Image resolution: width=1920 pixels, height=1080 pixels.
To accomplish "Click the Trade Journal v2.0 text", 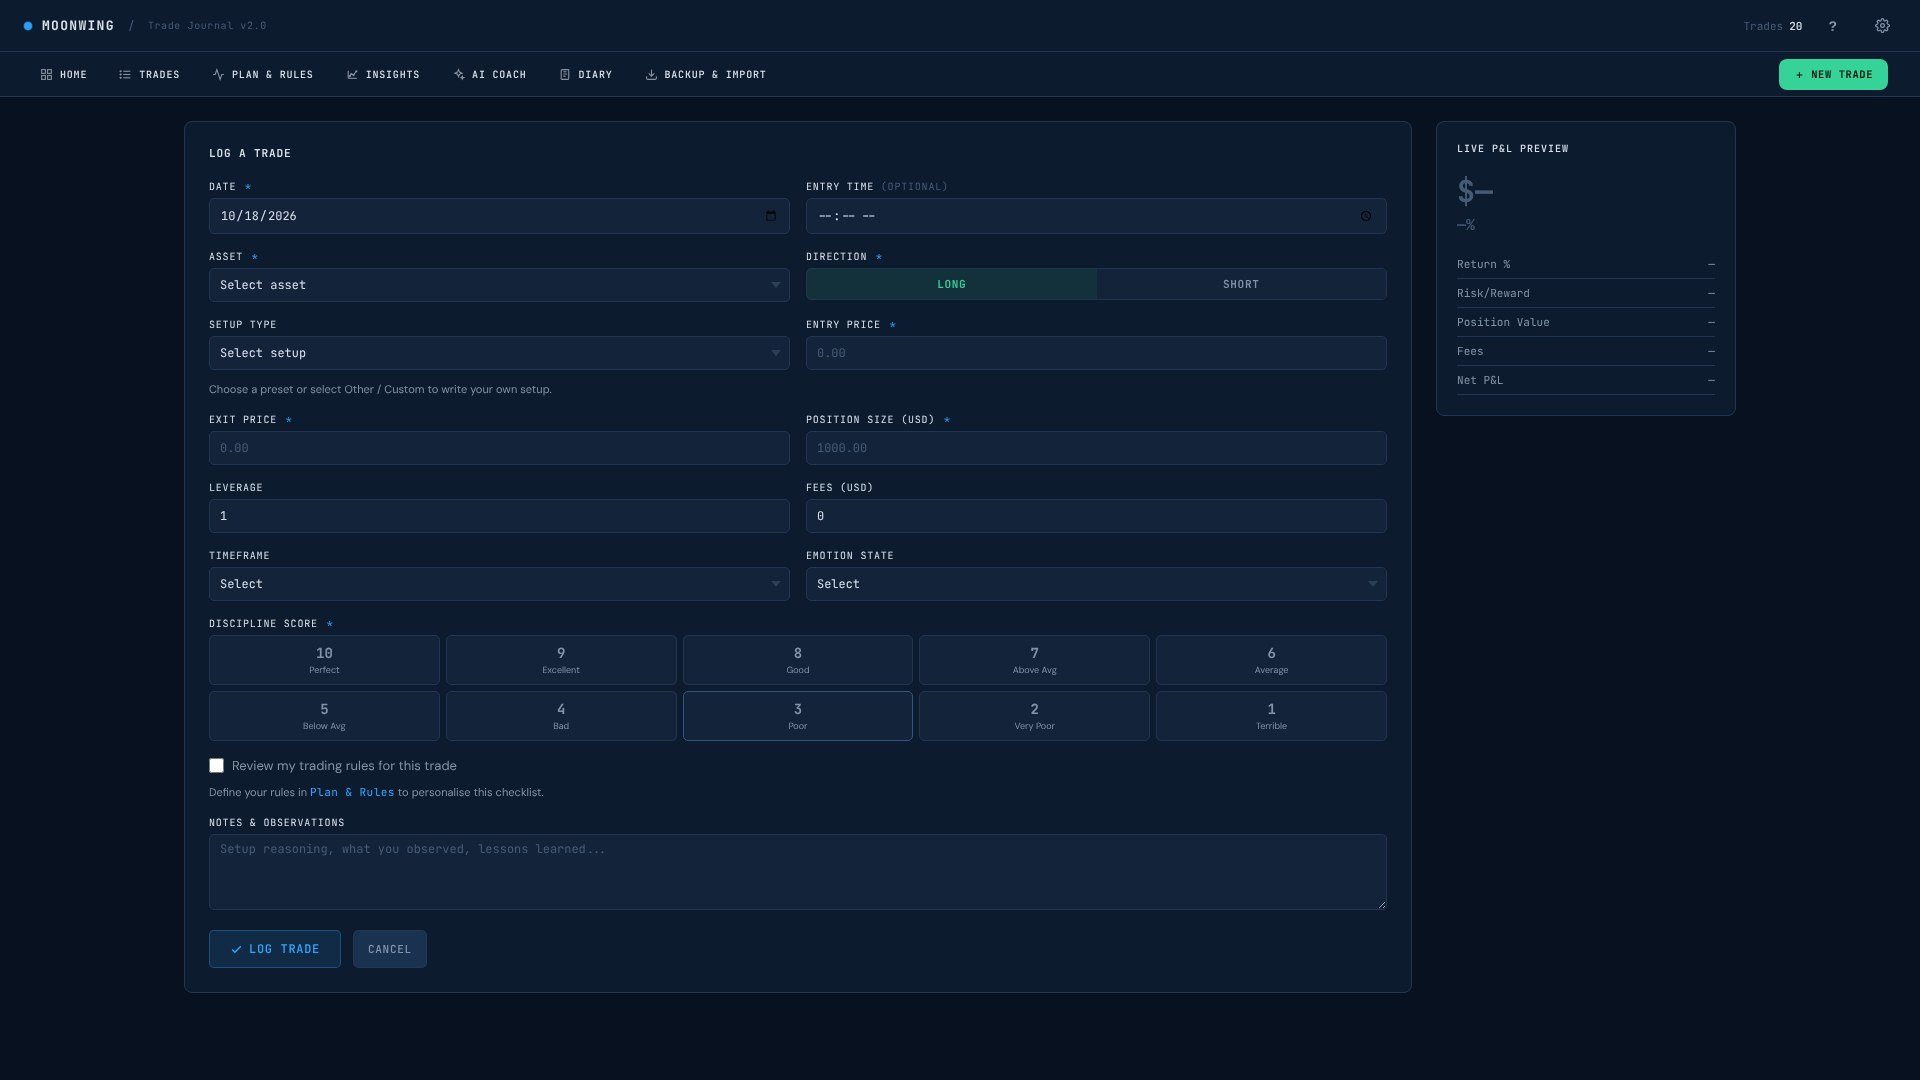I will [207, 26].
